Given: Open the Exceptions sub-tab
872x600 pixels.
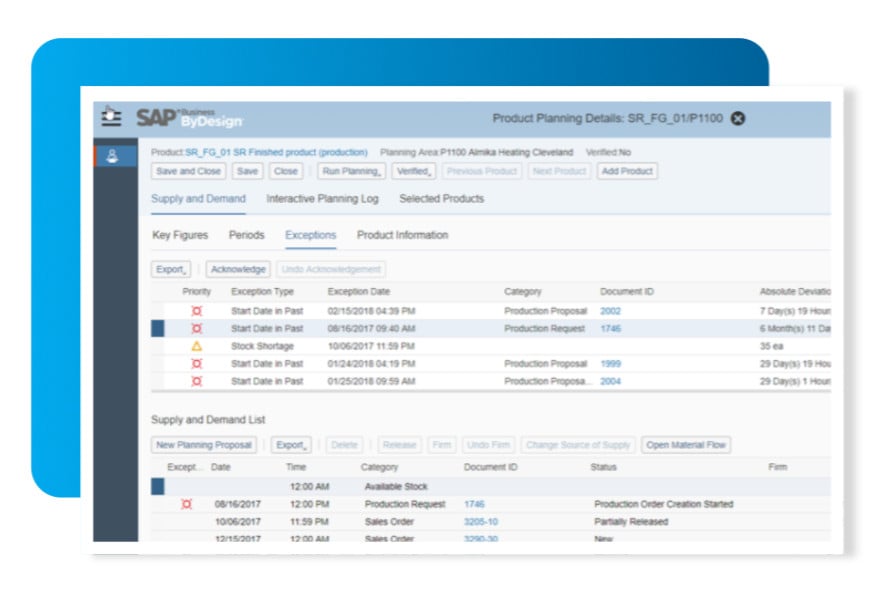Looking at the screenshot, I should 310,235.
